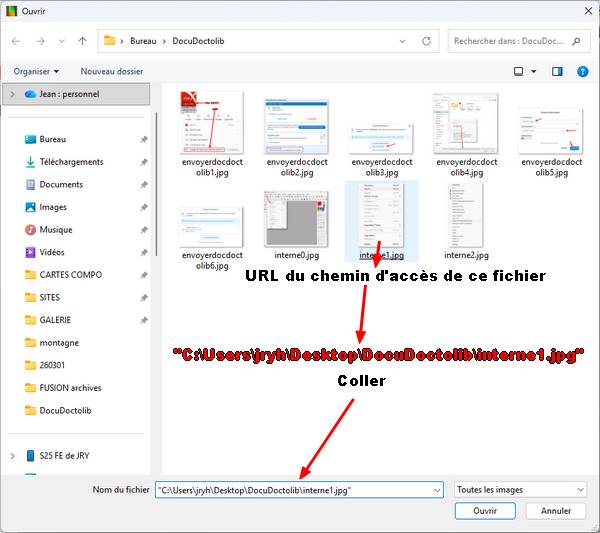Select 'S25 FE de JRY' phone device

64,456
